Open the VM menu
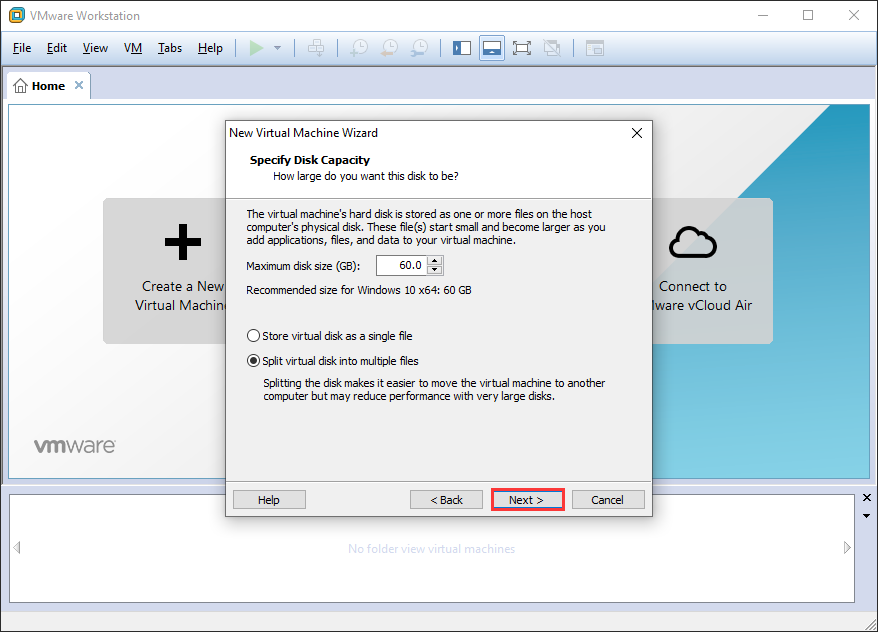Image resolution: width=878 pixels, height=632 pixels. (x=133, y=48)
